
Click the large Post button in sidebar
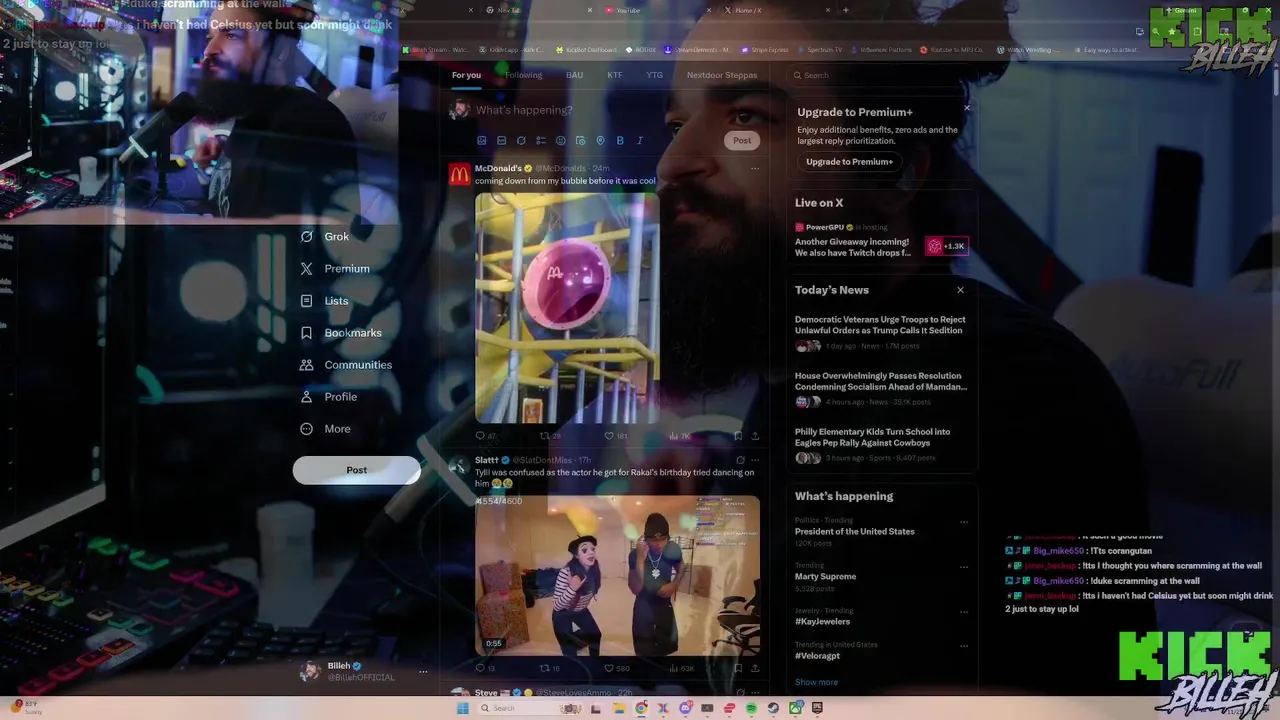(x=357, y=470)
